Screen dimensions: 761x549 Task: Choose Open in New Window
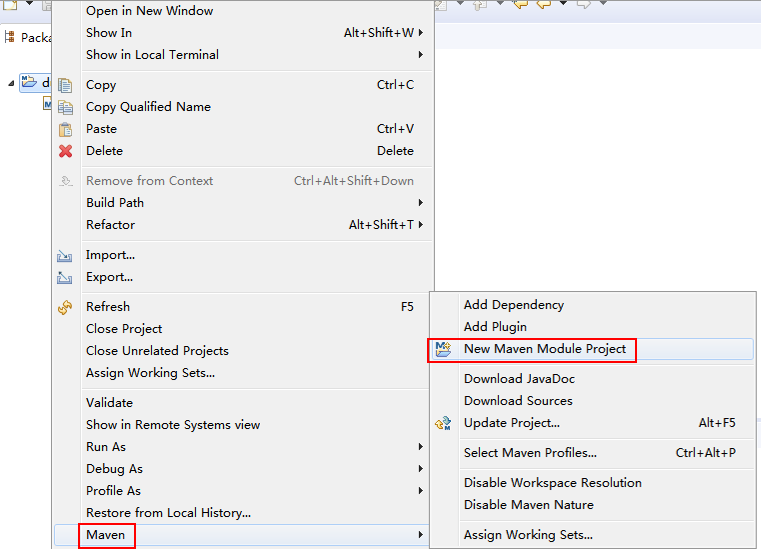(243, 11)
